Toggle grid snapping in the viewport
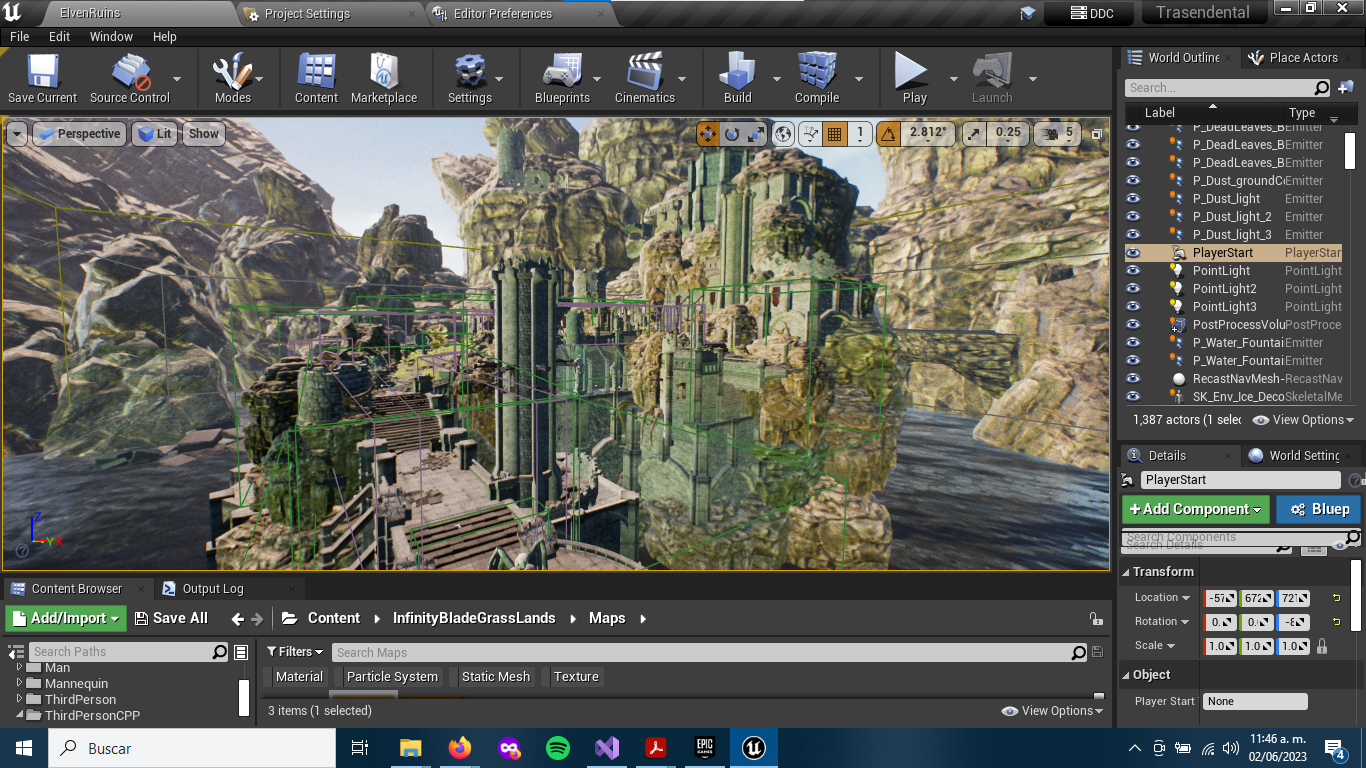Screen dimensions: 1366x768 (835, 133)
